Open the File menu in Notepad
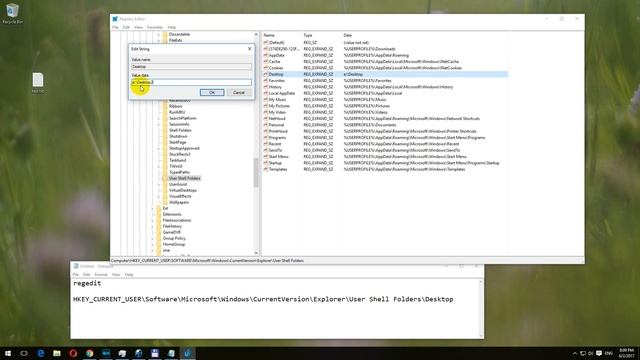The image size is (640, 360). click(76, 275)
